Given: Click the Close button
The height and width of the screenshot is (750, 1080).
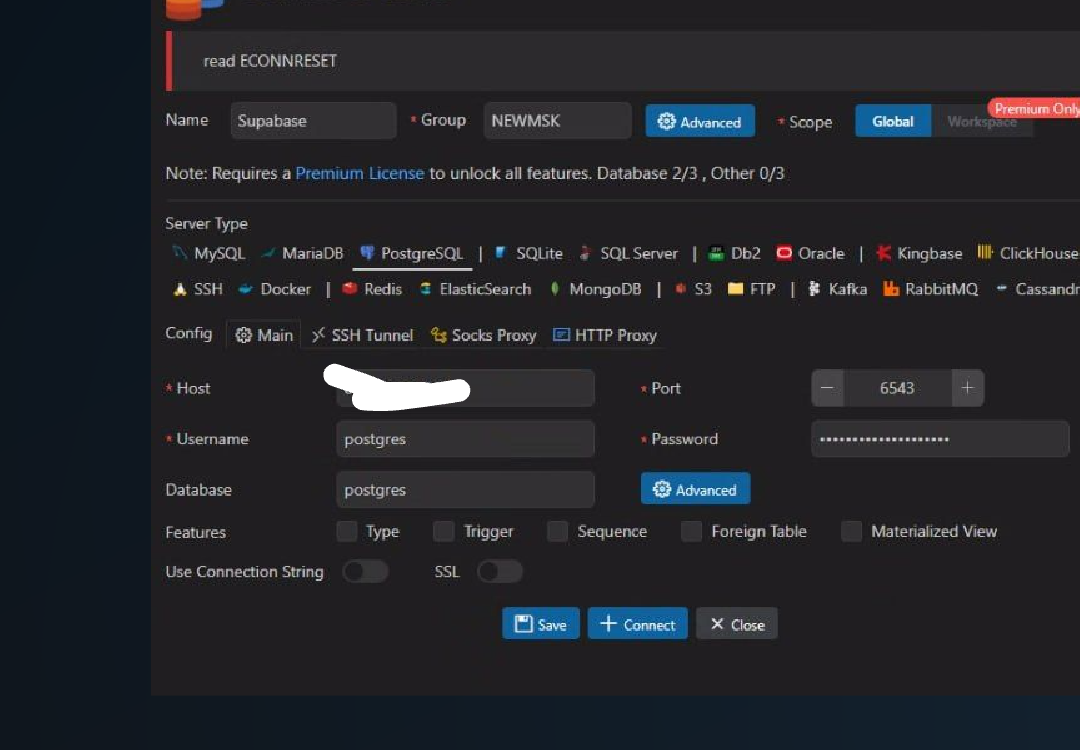Looking at the screenshot, I should [737, 624].
